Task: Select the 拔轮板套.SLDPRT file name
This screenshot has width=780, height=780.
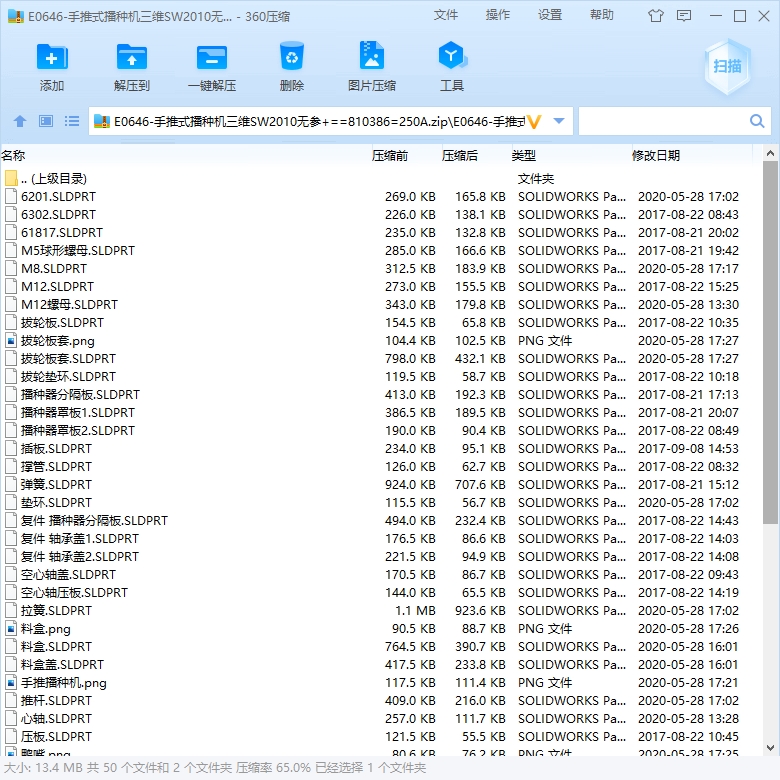Action: click(68, 359)
